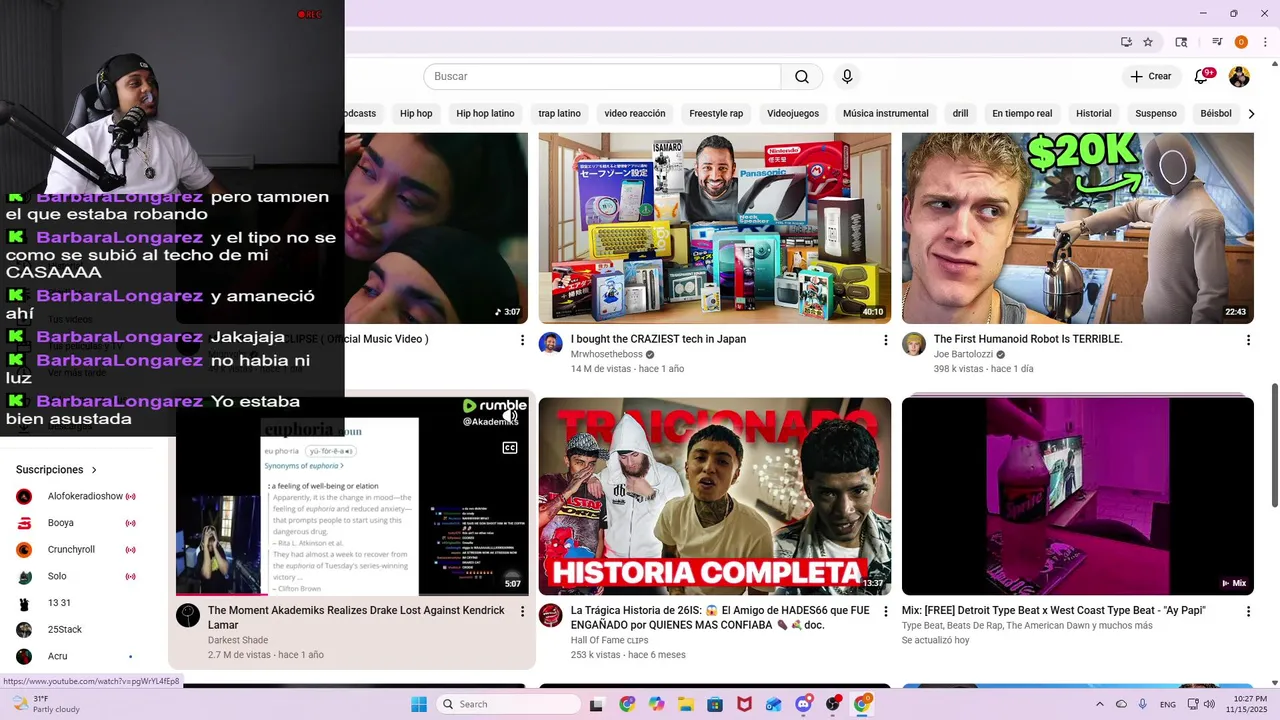
Task: Open options for 26IS historia video
Action: coord(885,611)
